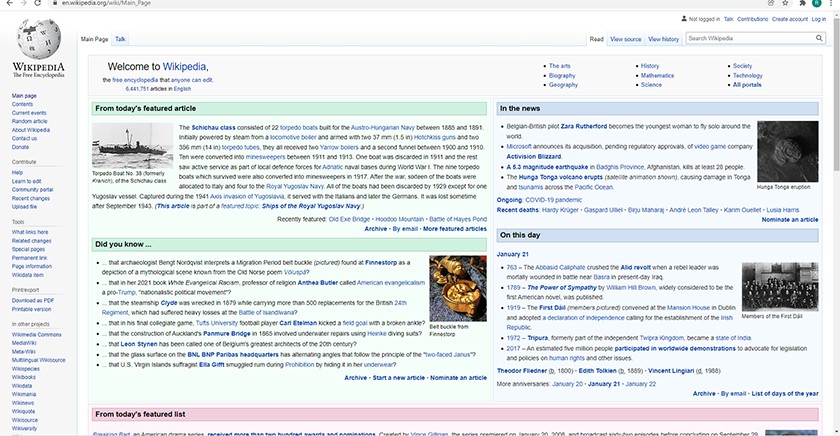The width and height of the screenshot is (840, 436).
Task: Click Download as PDF link
Action: (33, 300)
